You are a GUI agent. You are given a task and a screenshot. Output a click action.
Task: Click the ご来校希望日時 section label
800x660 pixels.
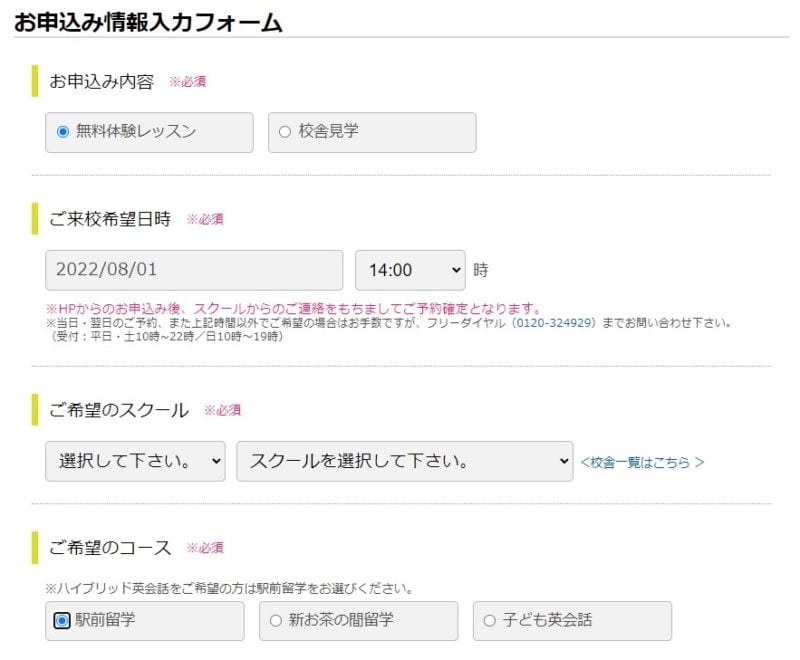(x=110, y=218)
